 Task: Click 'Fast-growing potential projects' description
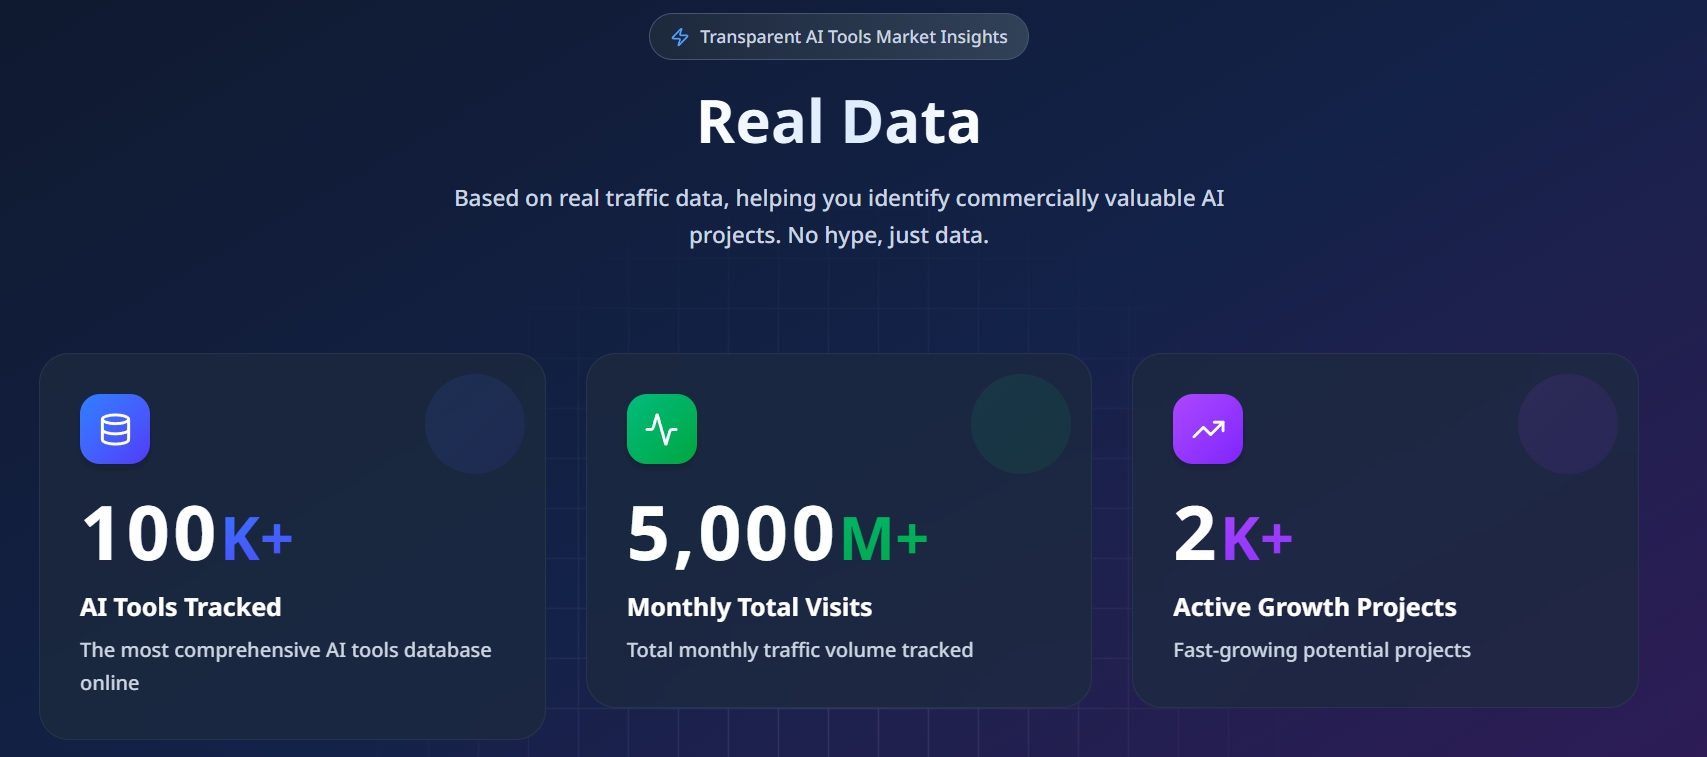[1322, 650]
